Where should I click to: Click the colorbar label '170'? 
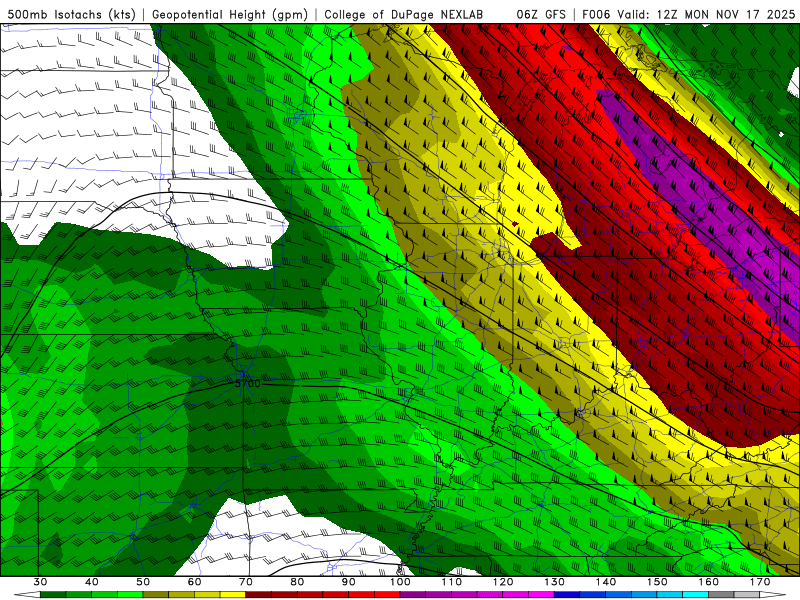(x=760, y=582)
